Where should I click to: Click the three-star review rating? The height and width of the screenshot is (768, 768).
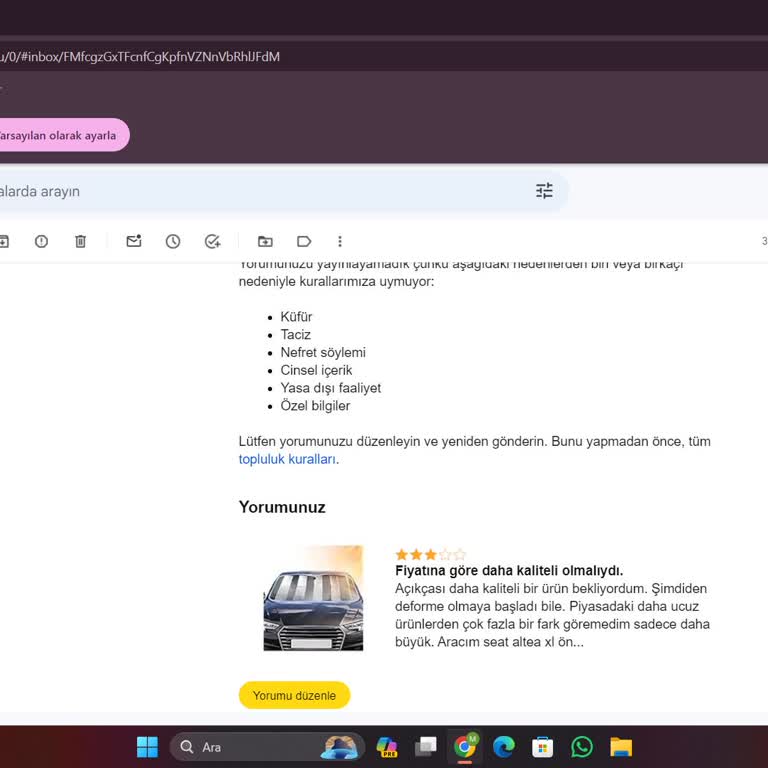(431, 554)
